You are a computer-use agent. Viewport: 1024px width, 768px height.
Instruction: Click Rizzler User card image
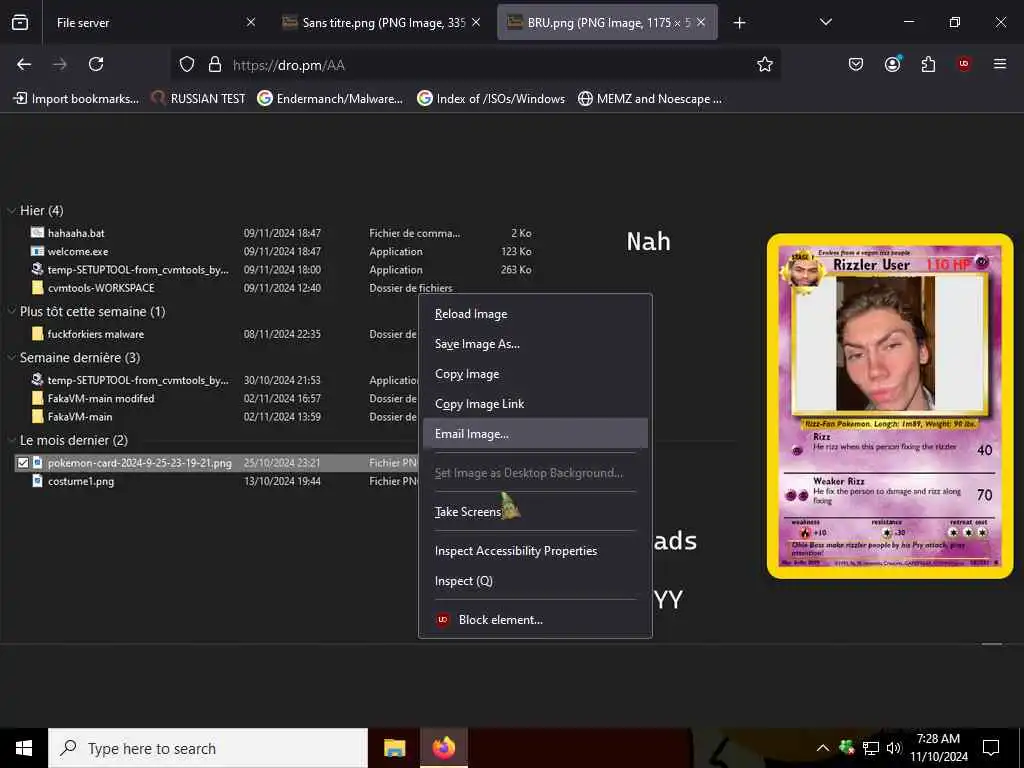point(890,406)
